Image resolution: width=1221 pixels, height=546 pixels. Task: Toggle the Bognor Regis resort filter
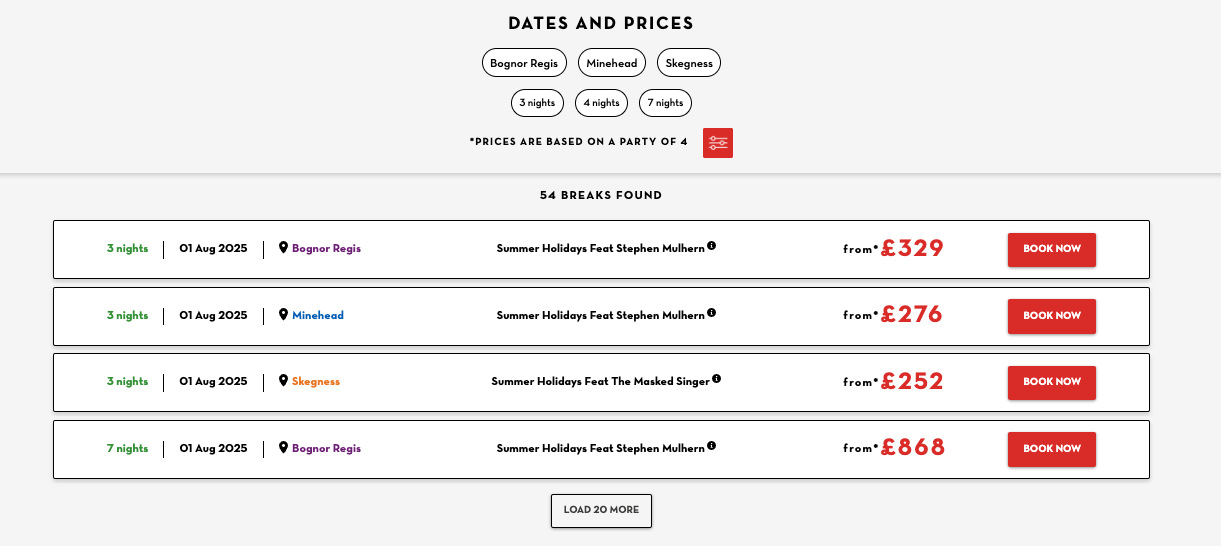[524, 63]
